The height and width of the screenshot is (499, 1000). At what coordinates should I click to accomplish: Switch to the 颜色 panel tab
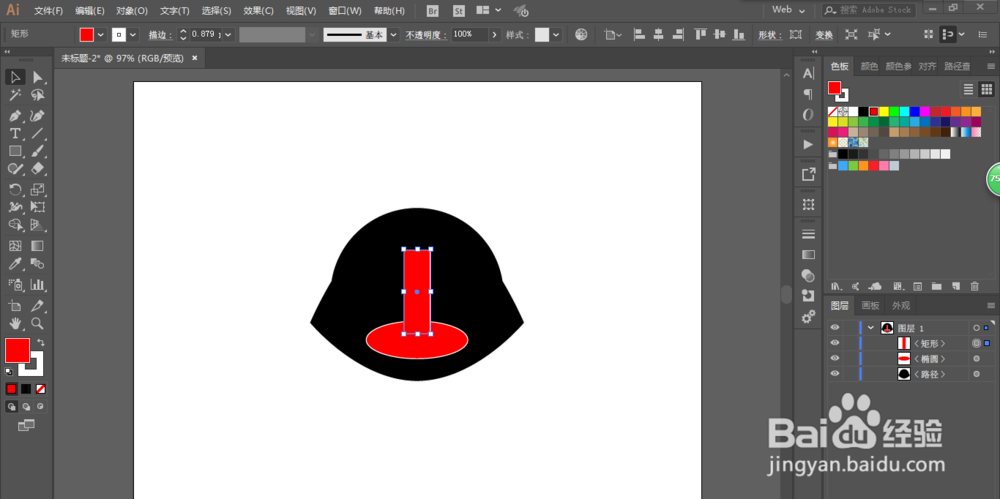click(x=869, y=66)
